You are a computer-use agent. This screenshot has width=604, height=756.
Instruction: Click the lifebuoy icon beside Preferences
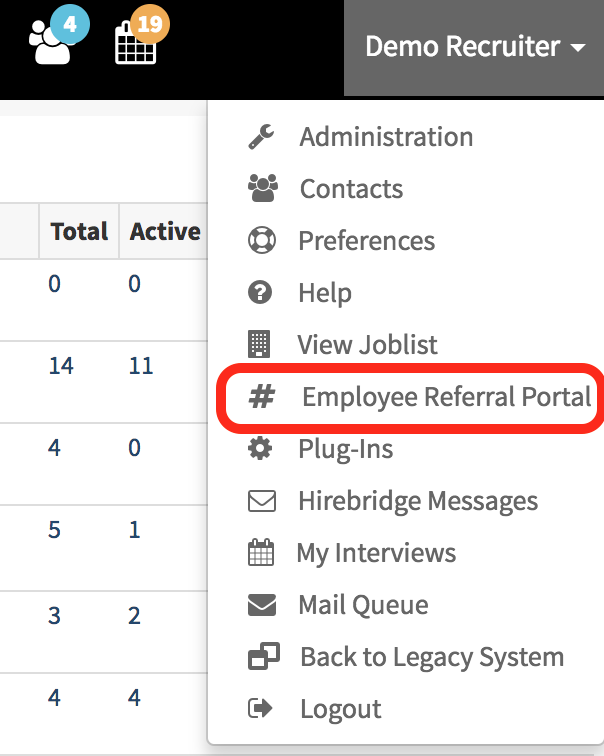pyautogui.click(x=261, y=241)
